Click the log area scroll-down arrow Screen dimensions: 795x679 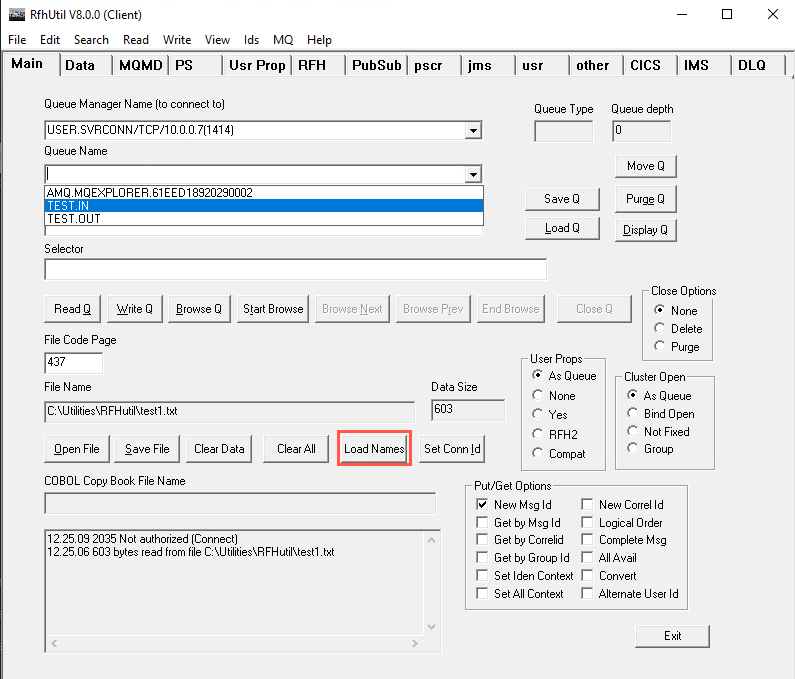[x=431, y=627]
